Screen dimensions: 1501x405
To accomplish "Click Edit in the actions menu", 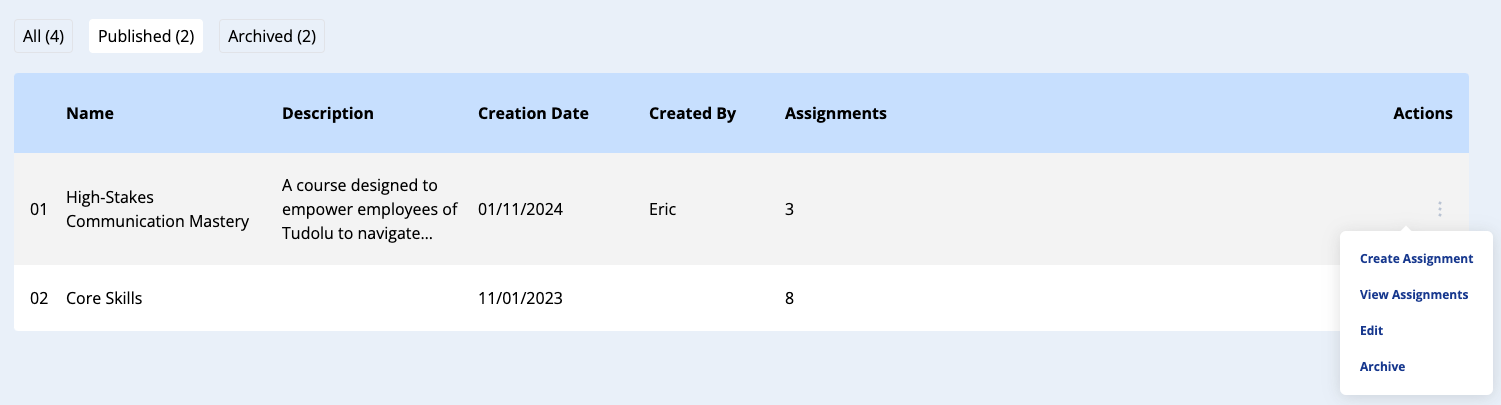I will (1371, 331).
